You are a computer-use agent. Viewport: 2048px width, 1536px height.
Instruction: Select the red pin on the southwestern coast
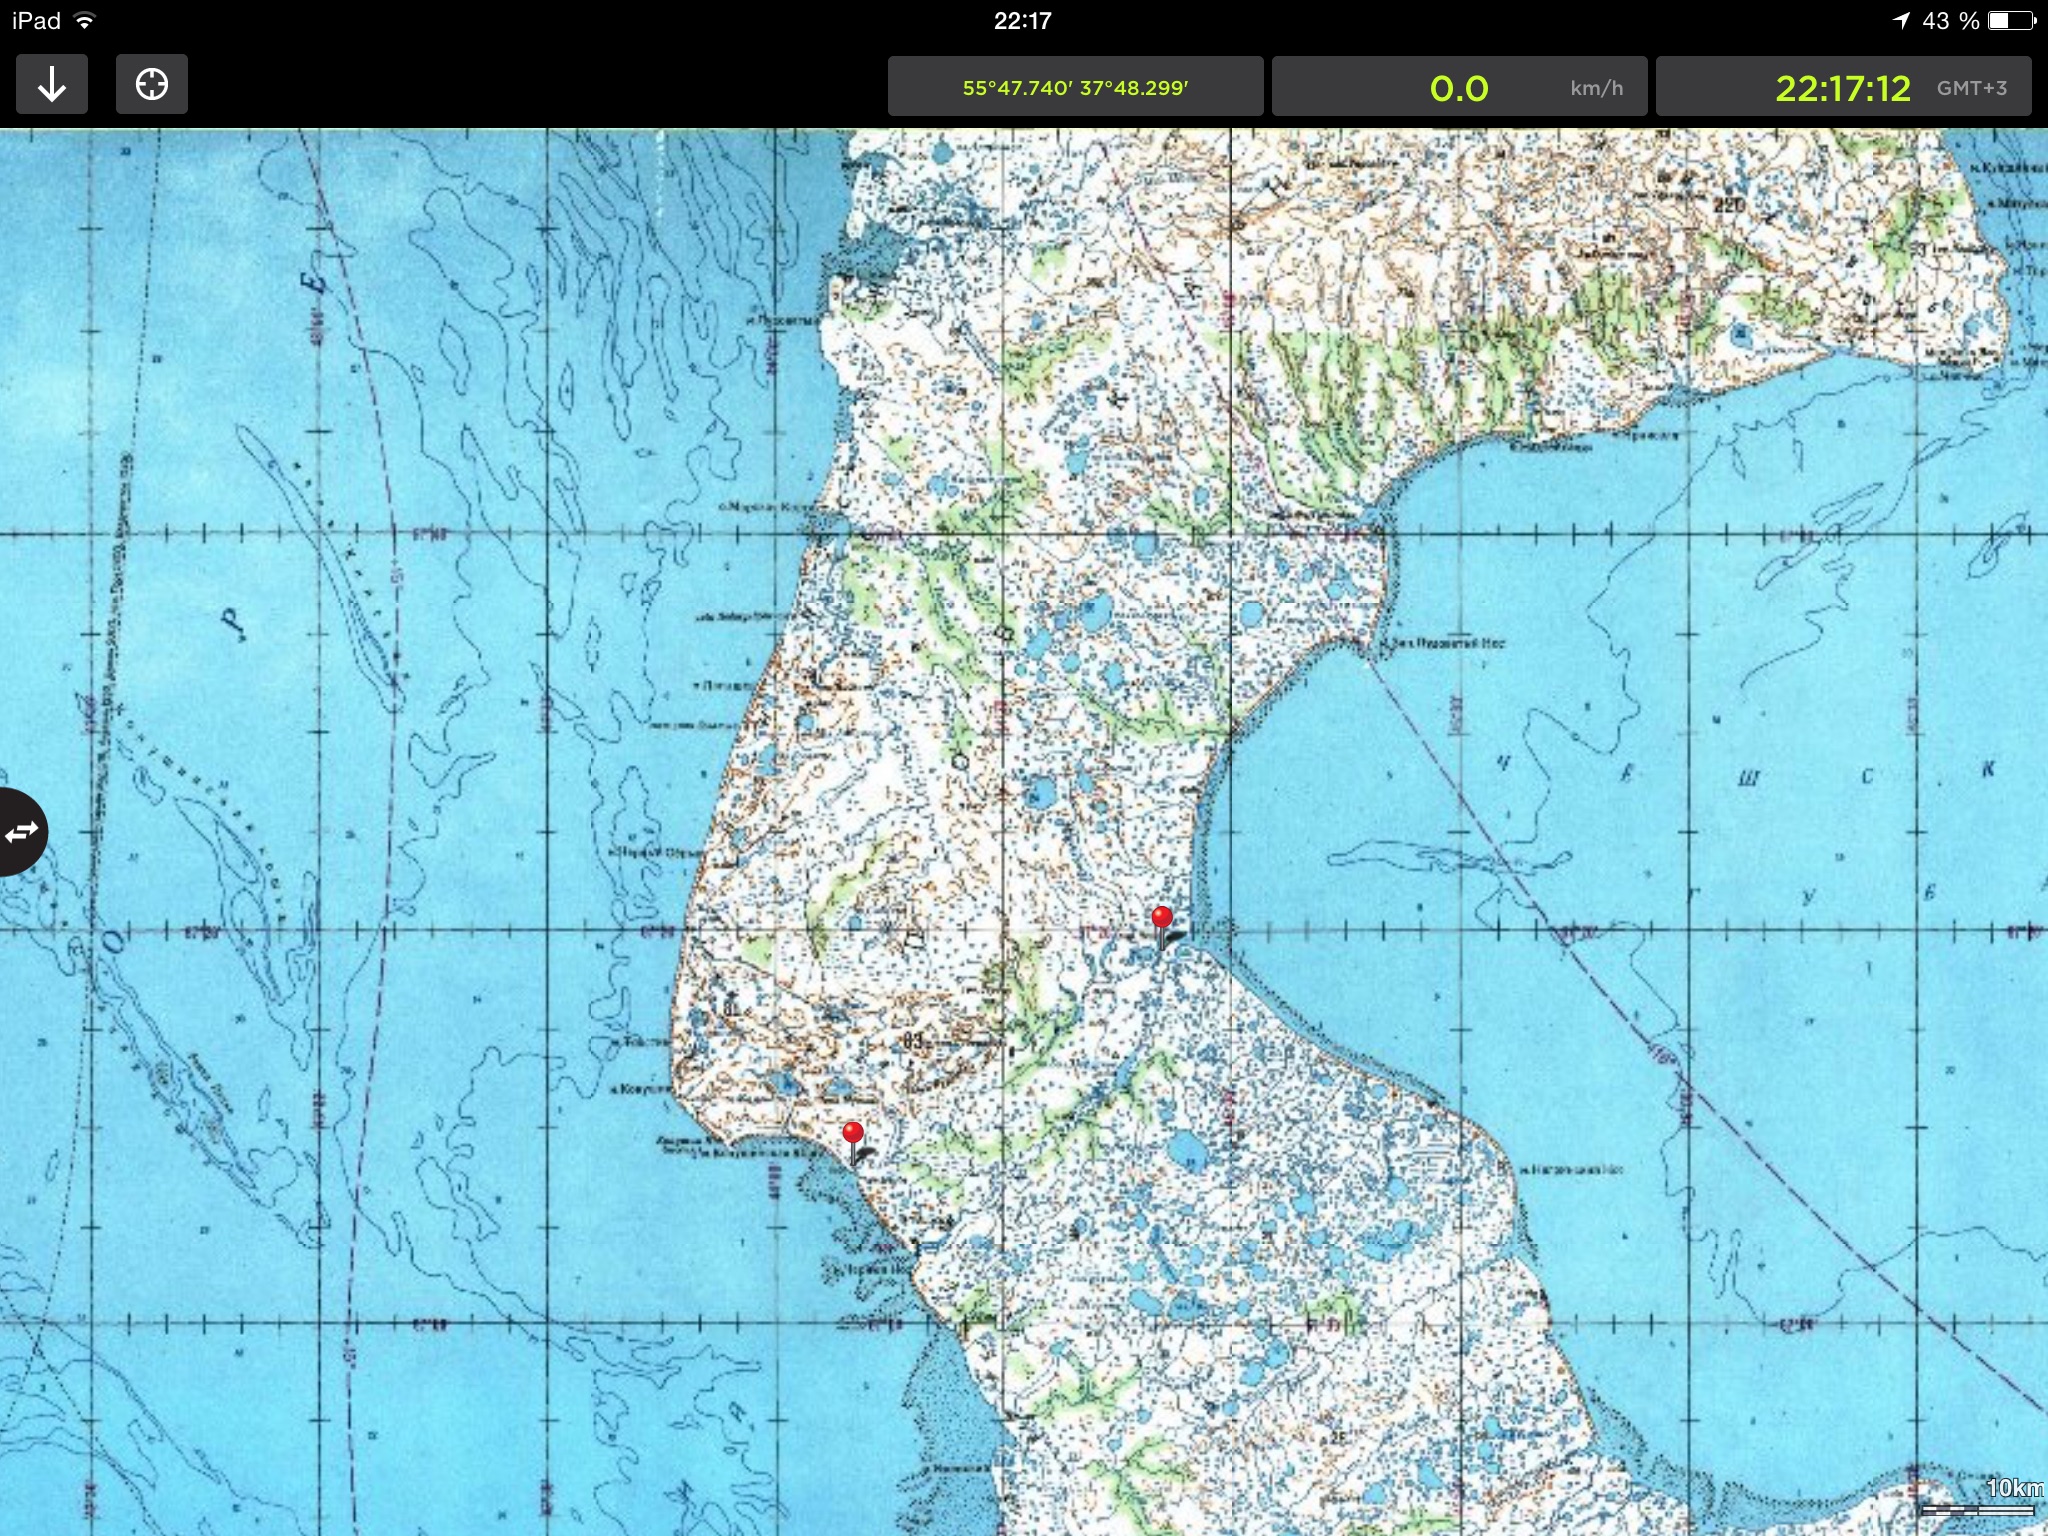pos(853,1133)
